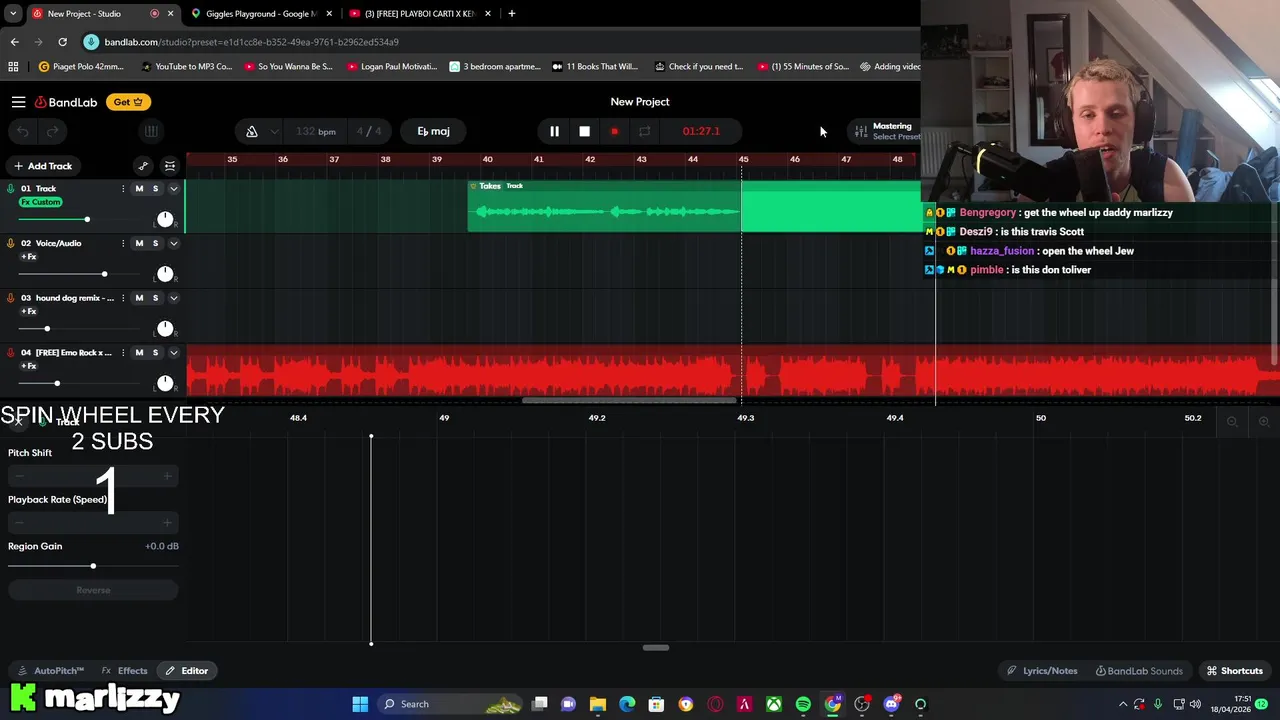The height and width of the screenshot is (720, 1280).
Task: Open the Eb maj key selector
Action: (x=433, y=131)
